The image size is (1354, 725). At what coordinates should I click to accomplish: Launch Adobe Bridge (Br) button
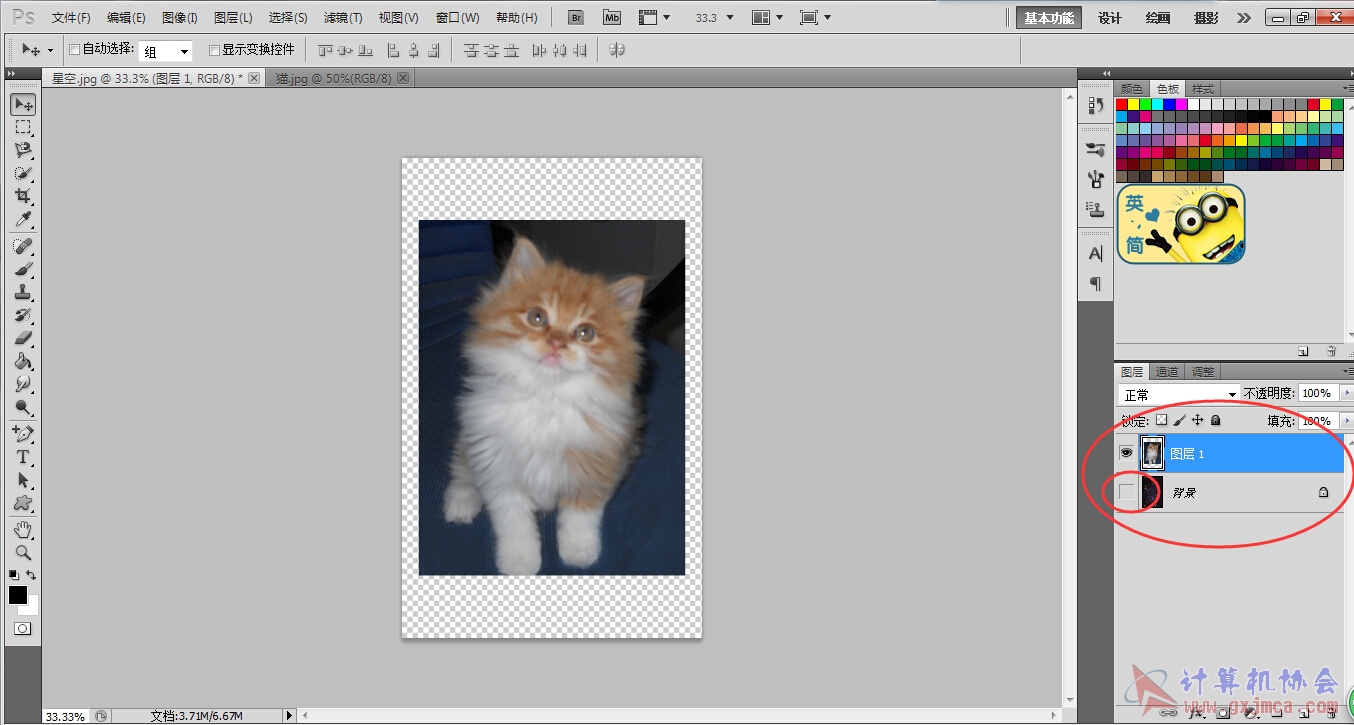575,17
